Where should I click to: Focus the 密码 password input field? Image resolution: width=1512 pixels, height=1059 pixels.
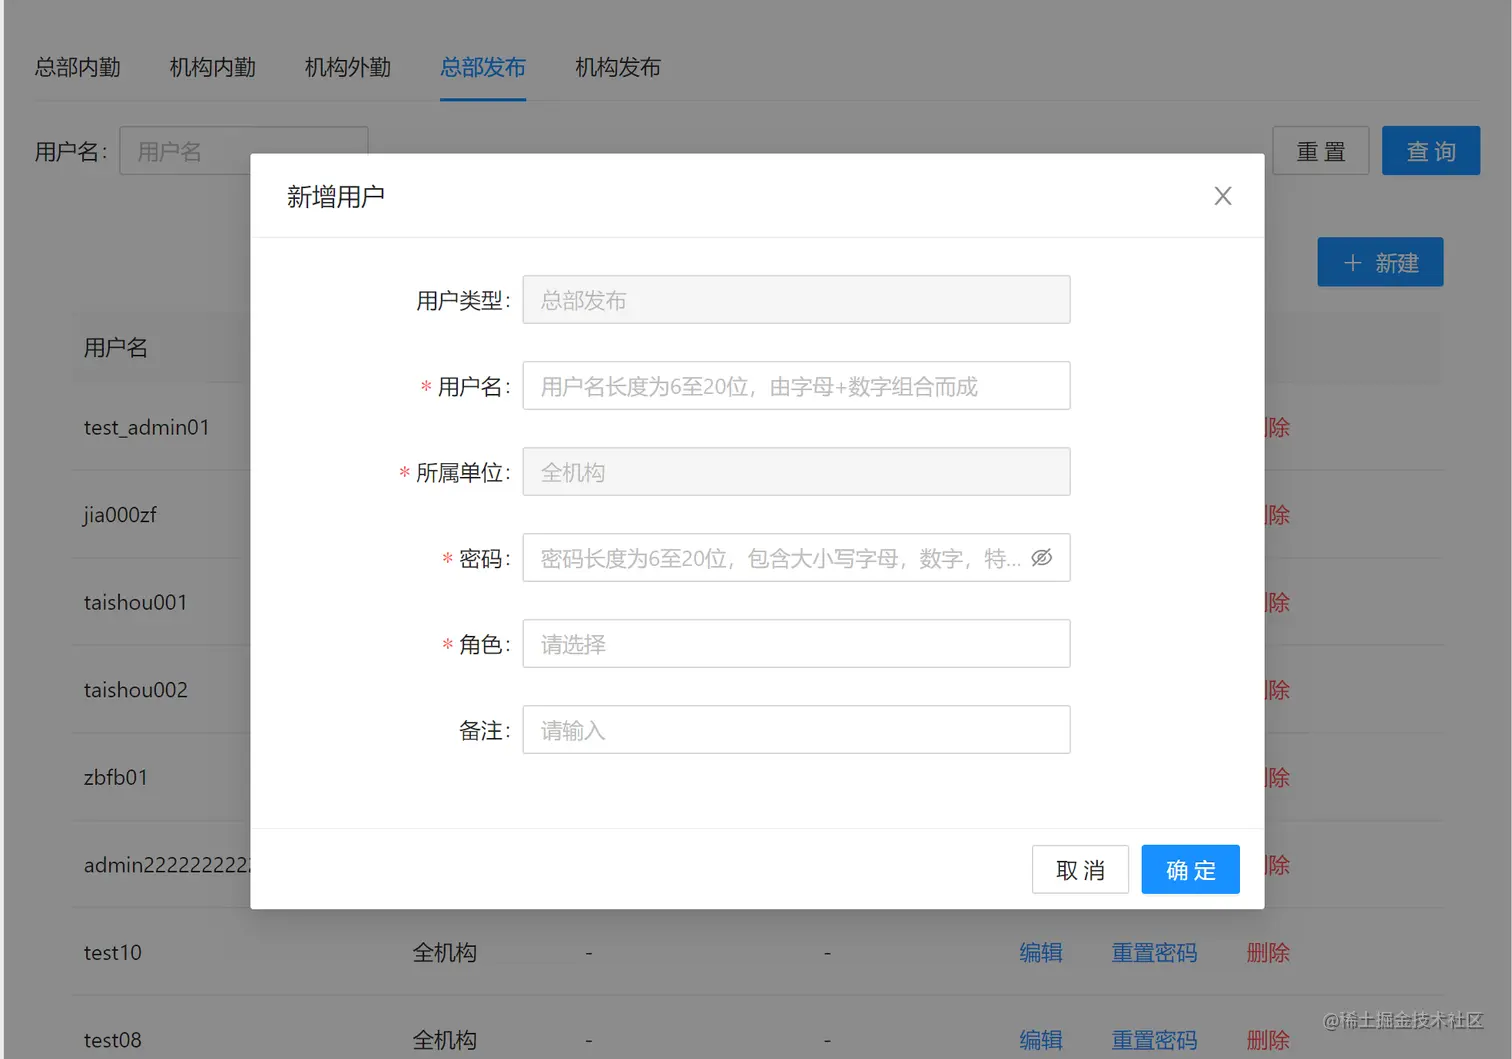796,558
